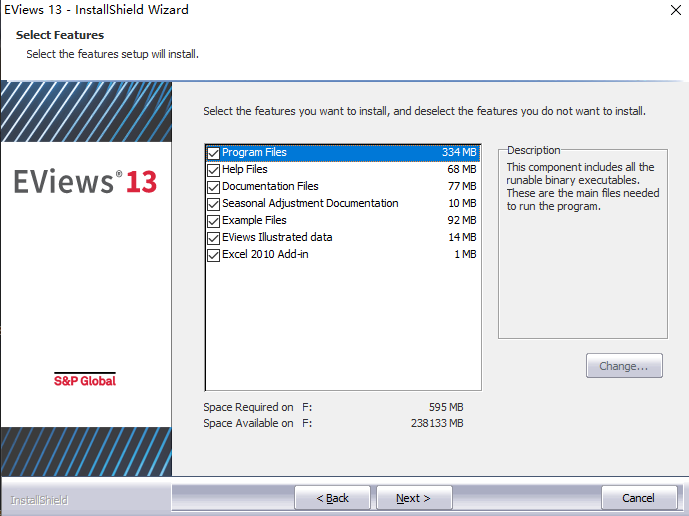Toggle Seasonal Adjustment Documentation checkbox
Viewport: 689px width, 516px height.
click(214, 204)
